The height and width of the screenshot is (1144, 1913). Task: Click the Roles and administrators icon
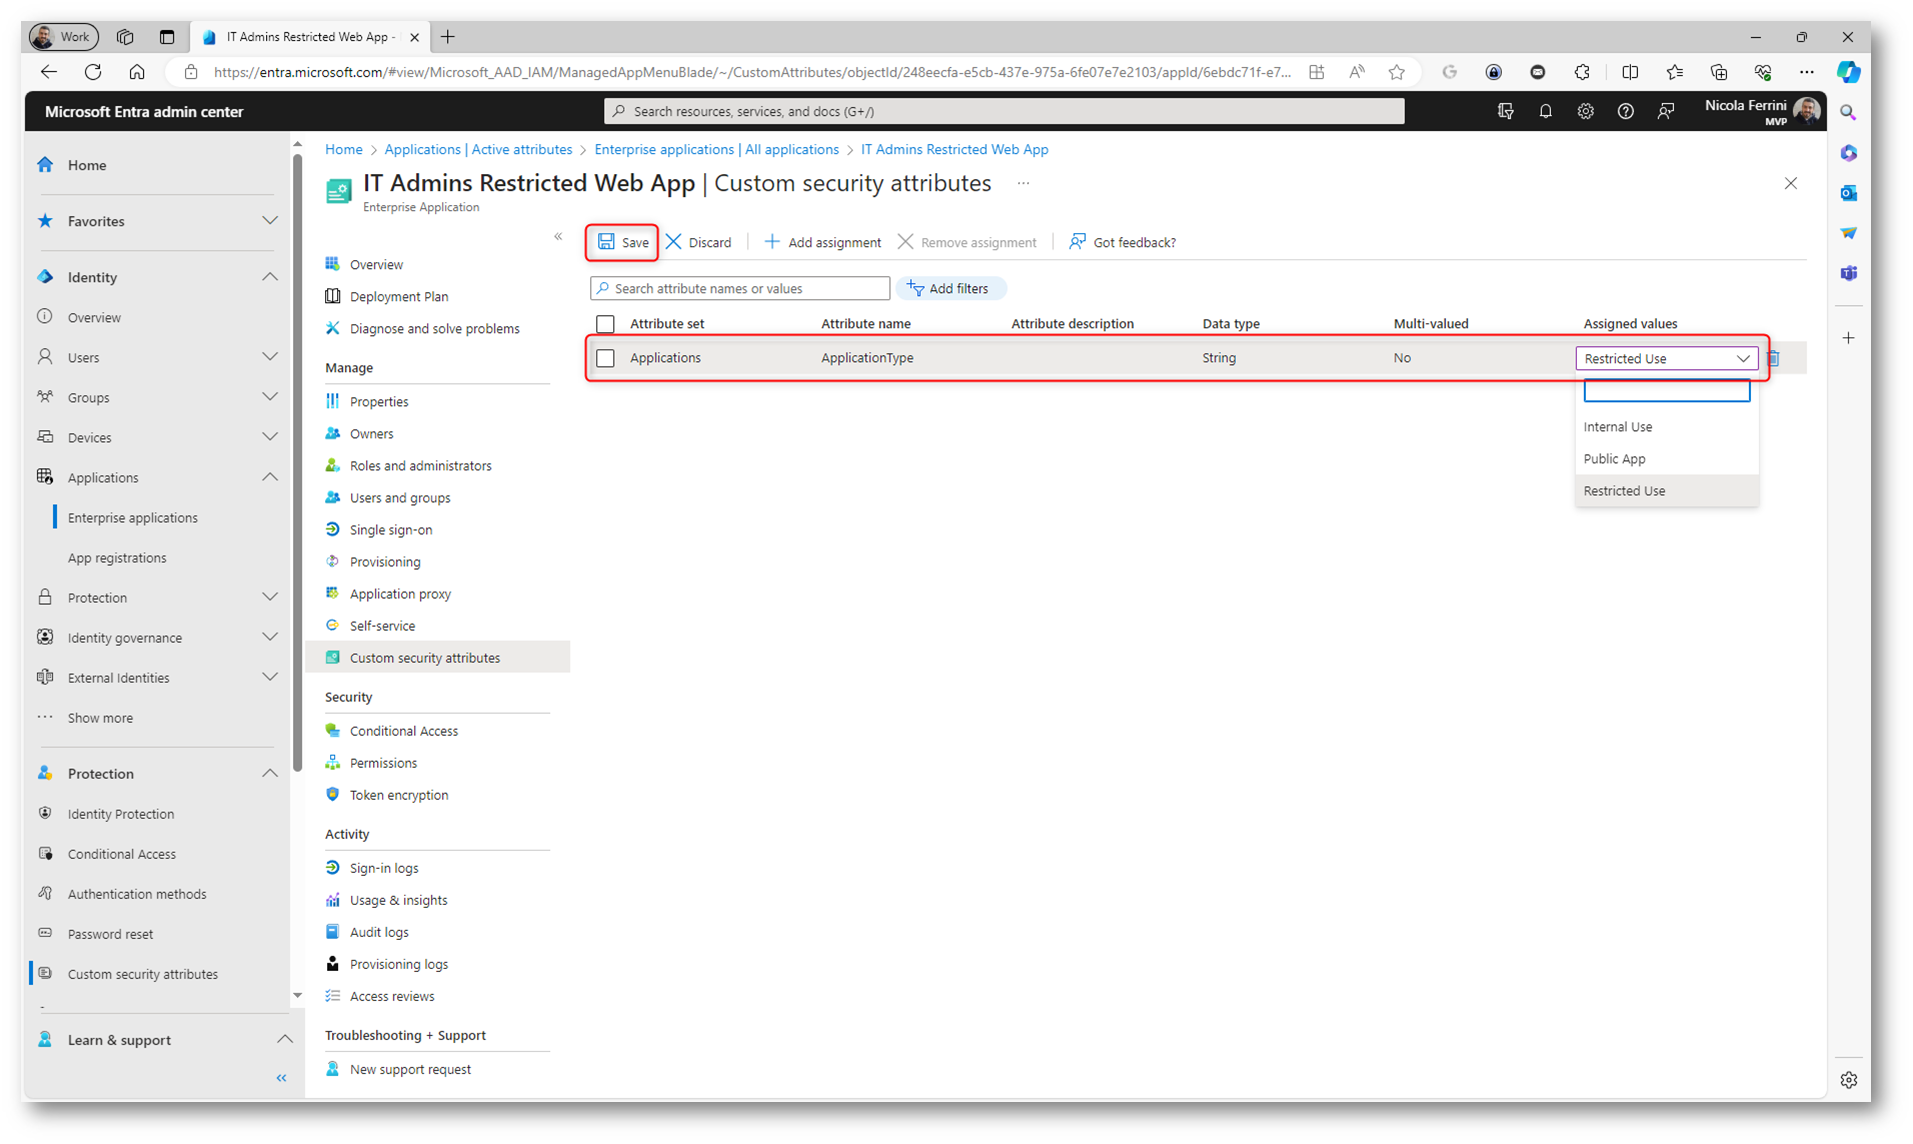click(333, 465)
